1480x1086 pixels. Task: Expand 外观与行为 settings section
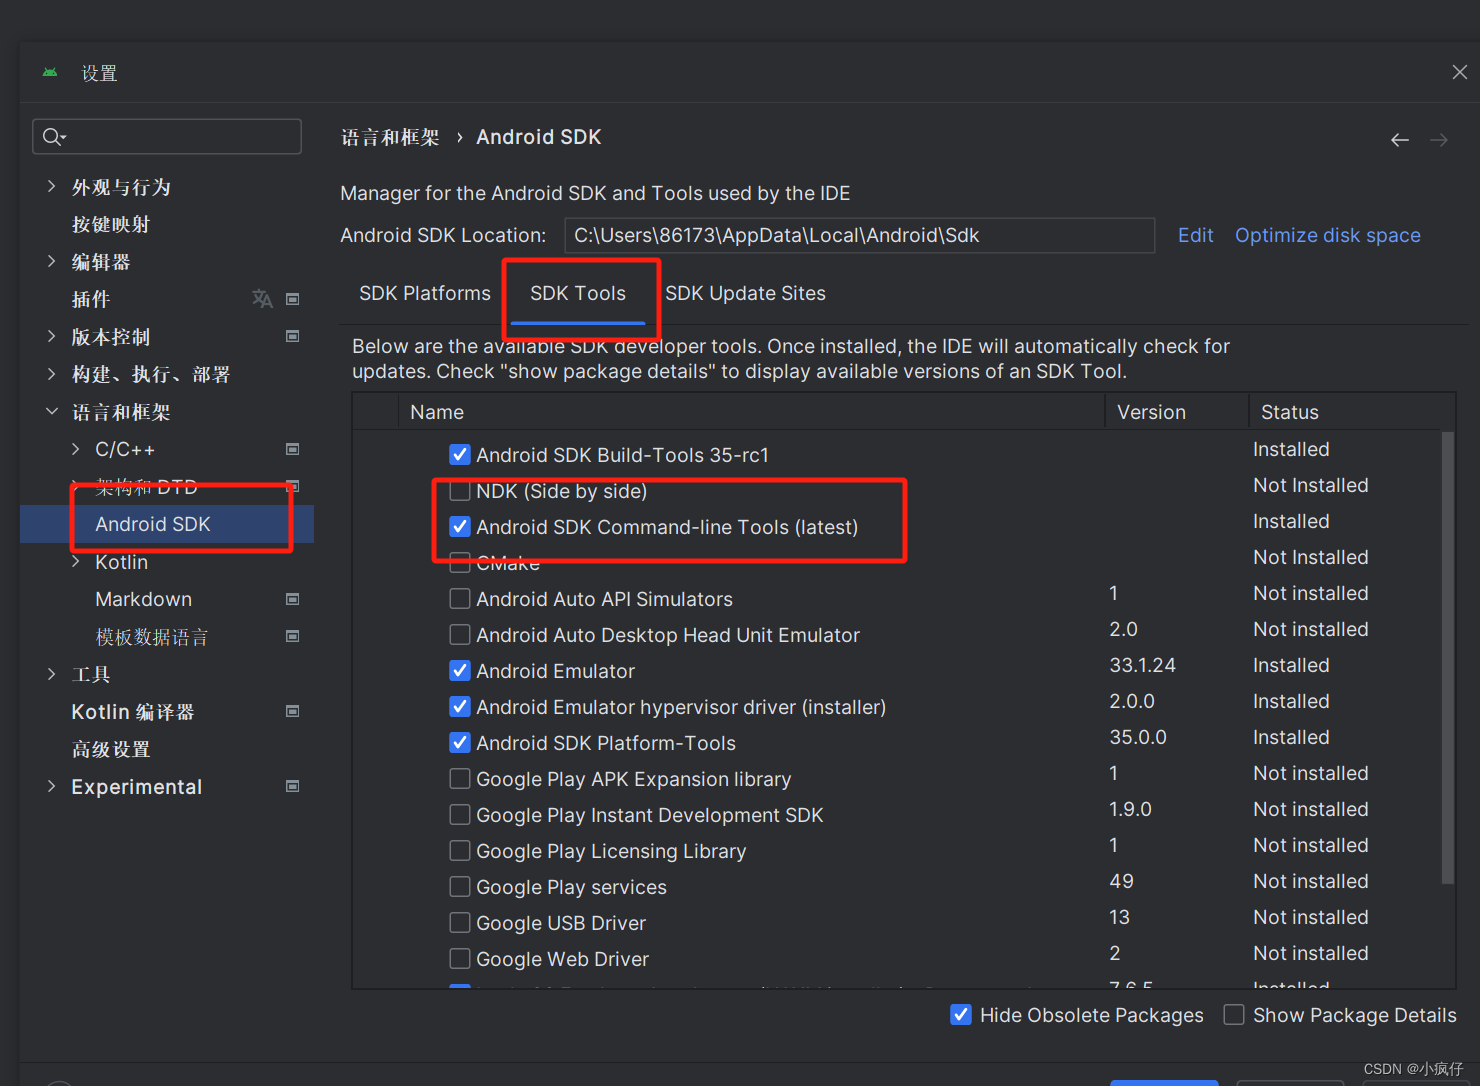pyautogui.click(x=51, y=186)
